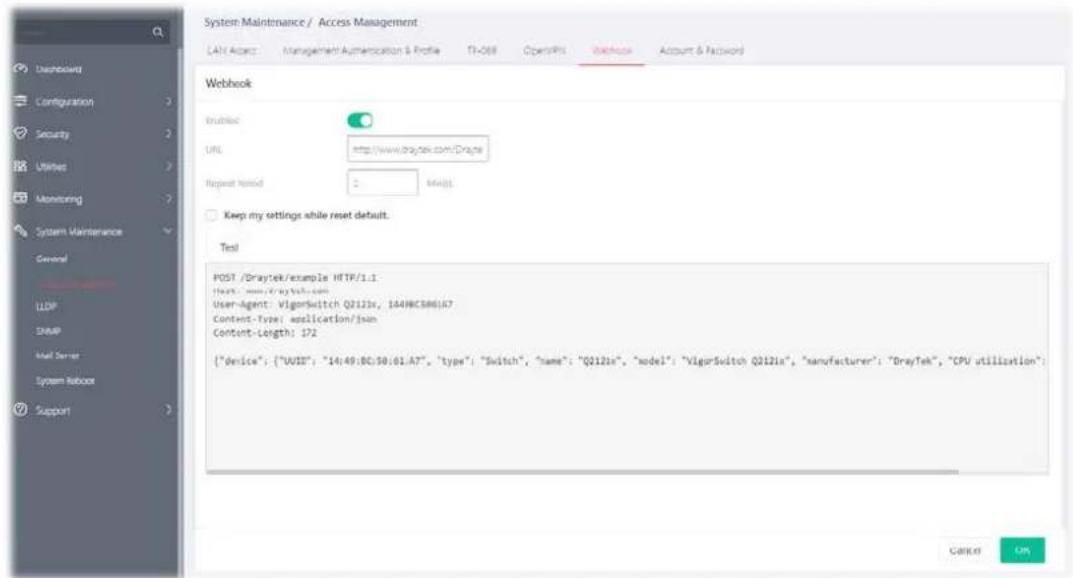The width and height of the screenshot is (1073, 578).
Task: Click the Dashboard gauge icon
Action: (21, 69)
